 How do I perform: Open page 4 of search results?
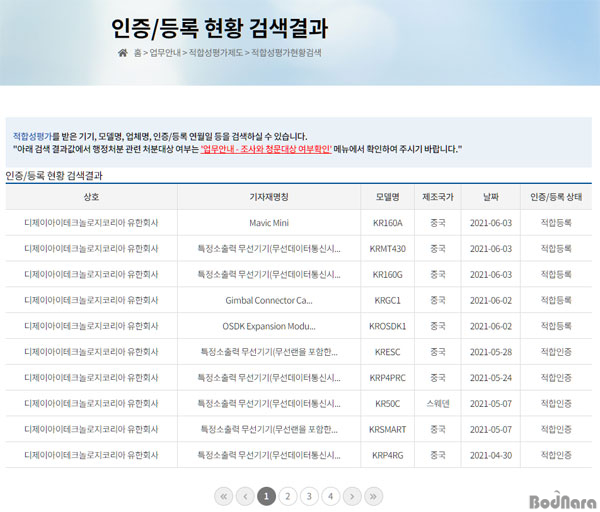click(x=330, y=495)
